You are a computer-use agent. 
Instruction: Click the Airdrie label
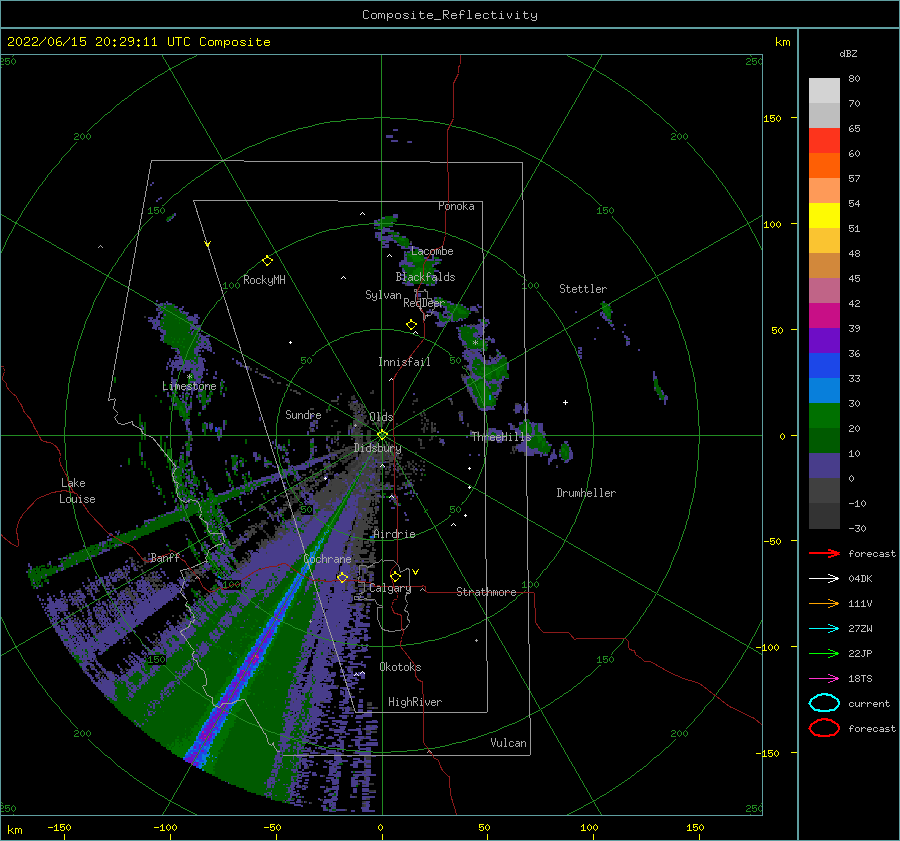tap(394, 534)
